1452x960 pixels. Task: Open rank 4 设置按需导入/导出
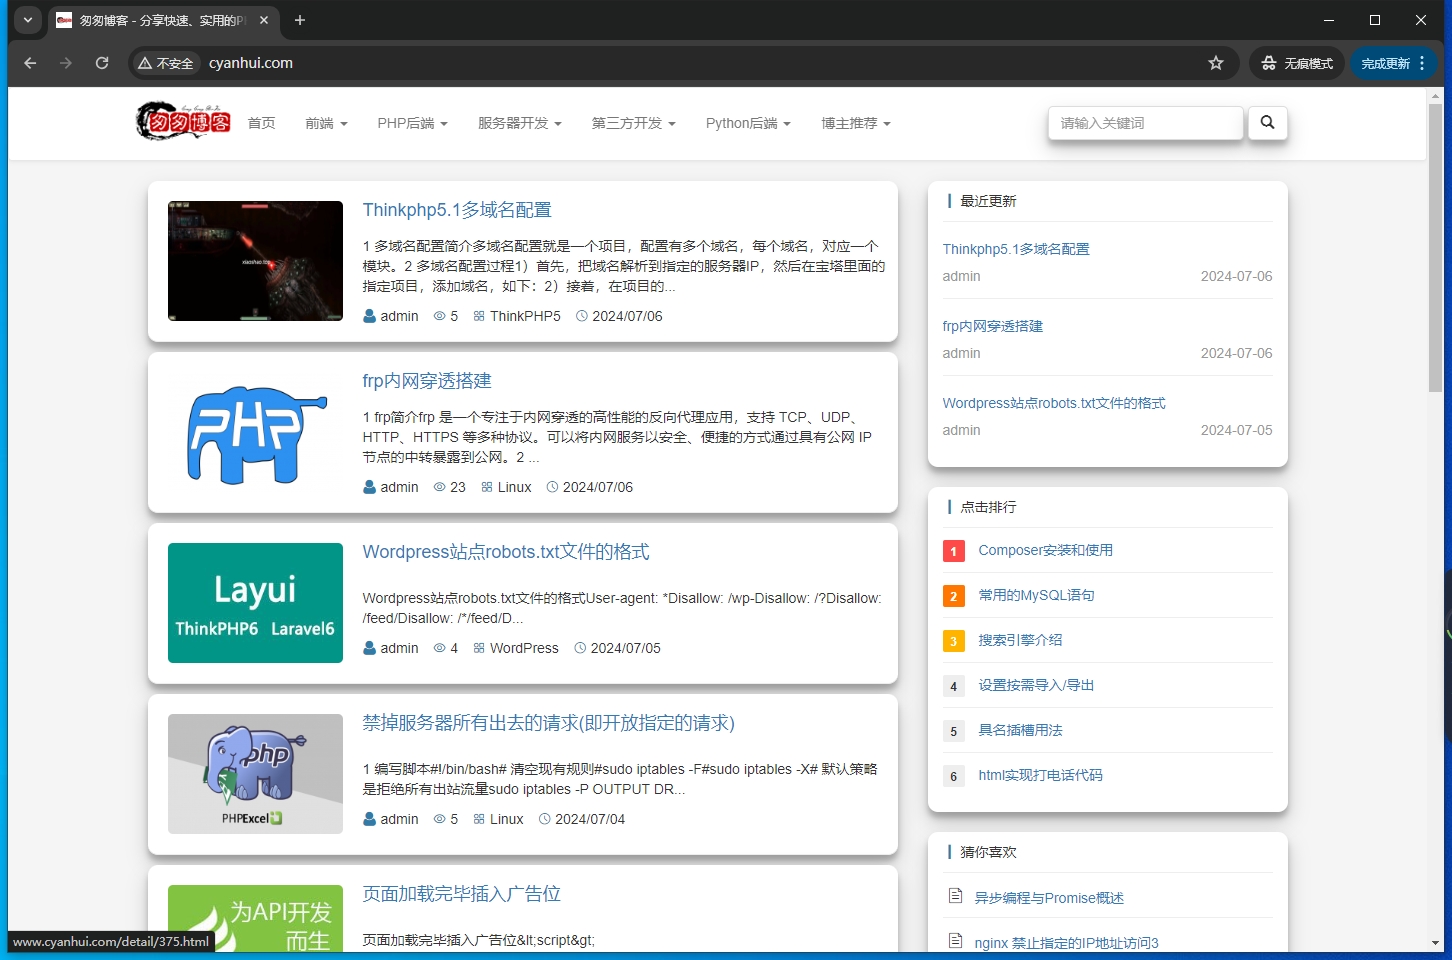pyautogui.click(x=1036, y=685)
